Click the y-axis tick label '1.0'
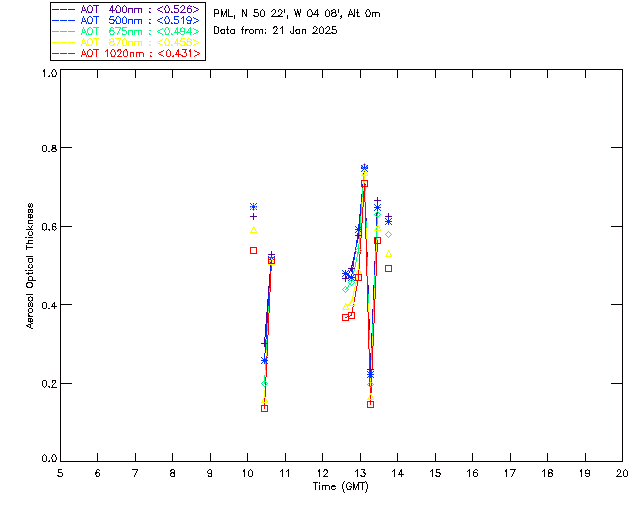The height and width of the screenshot is (512, 640). [49, 73]
